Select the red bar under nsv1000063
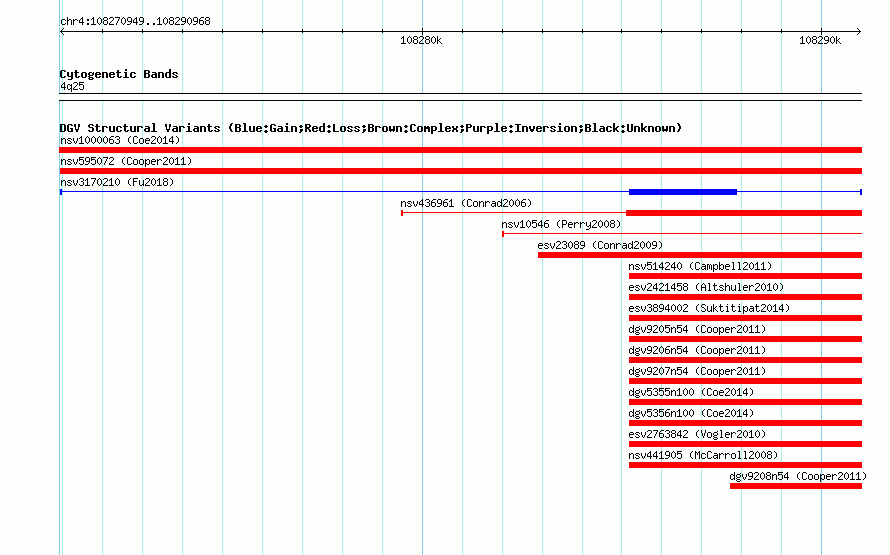 coord(460,150)
